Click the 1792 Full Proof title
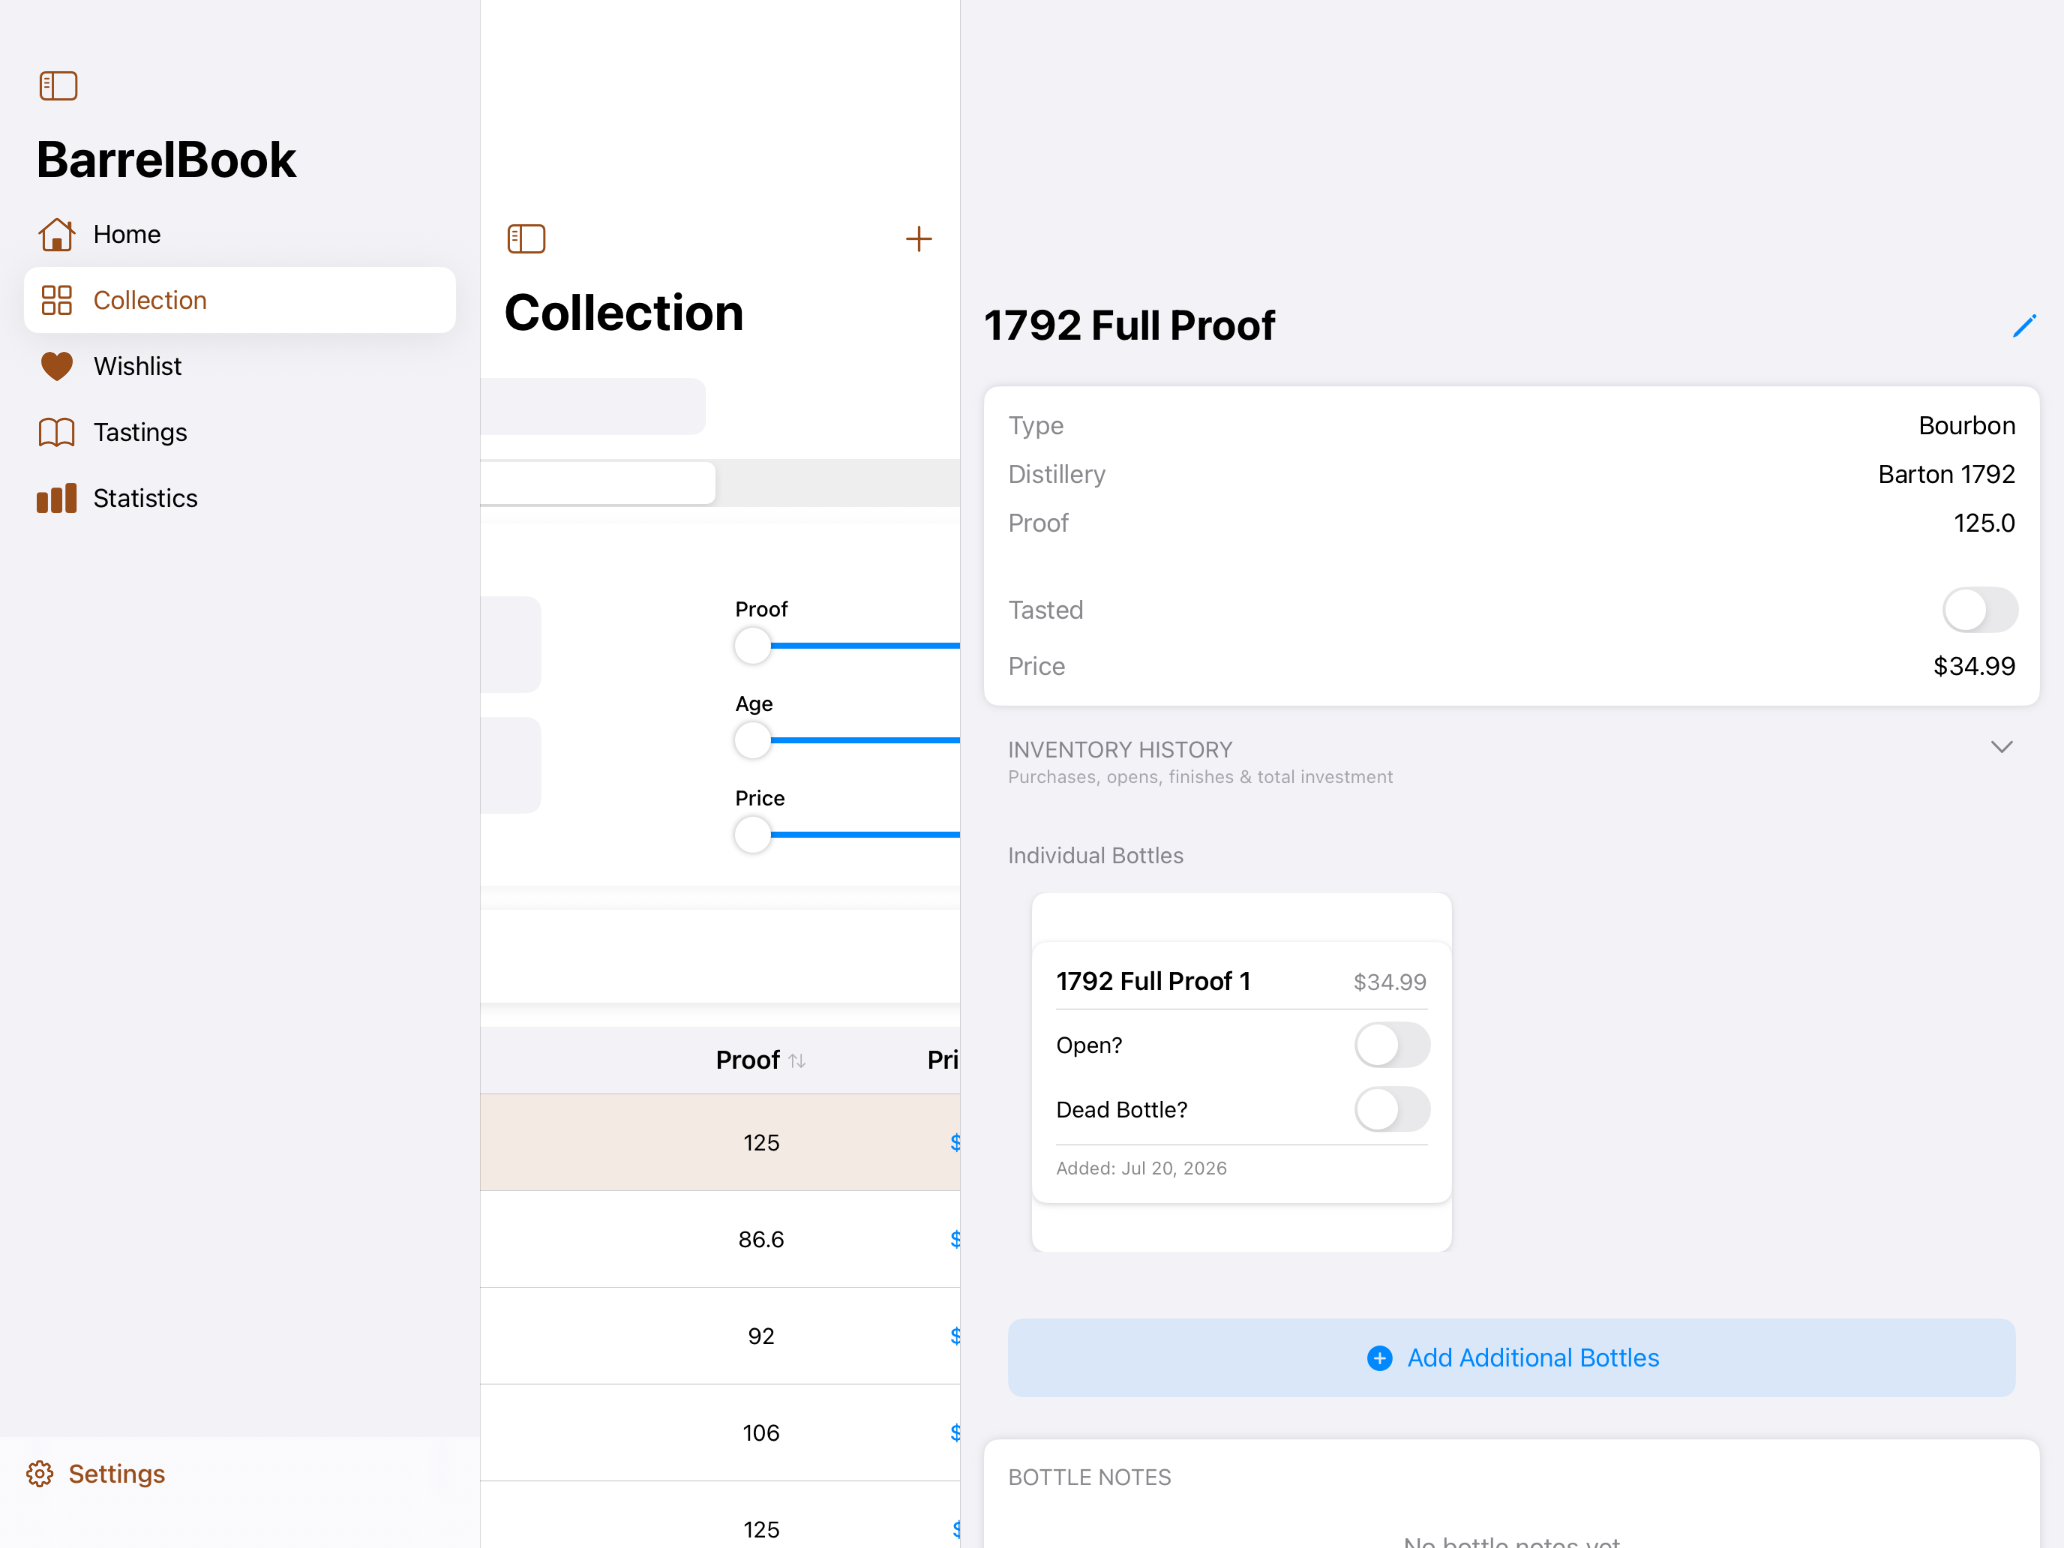This screenshot has height=1548, width=2064. (x=1129, y=326)
